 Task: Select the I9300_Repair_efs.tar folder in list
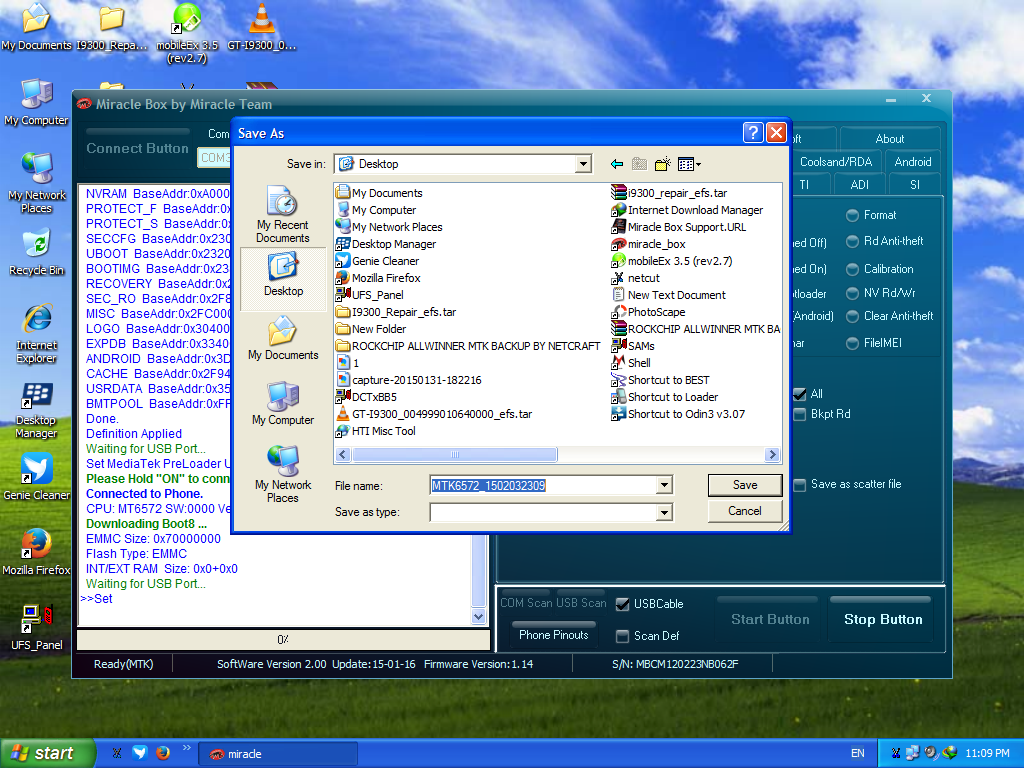pos(396,312)
